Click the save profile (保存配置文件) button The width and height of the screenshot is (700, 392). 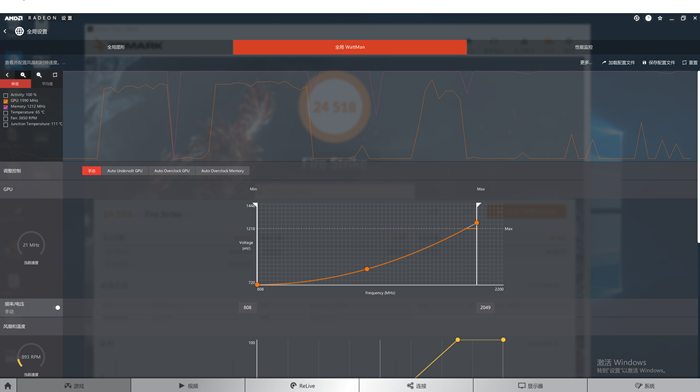point(658,63)
